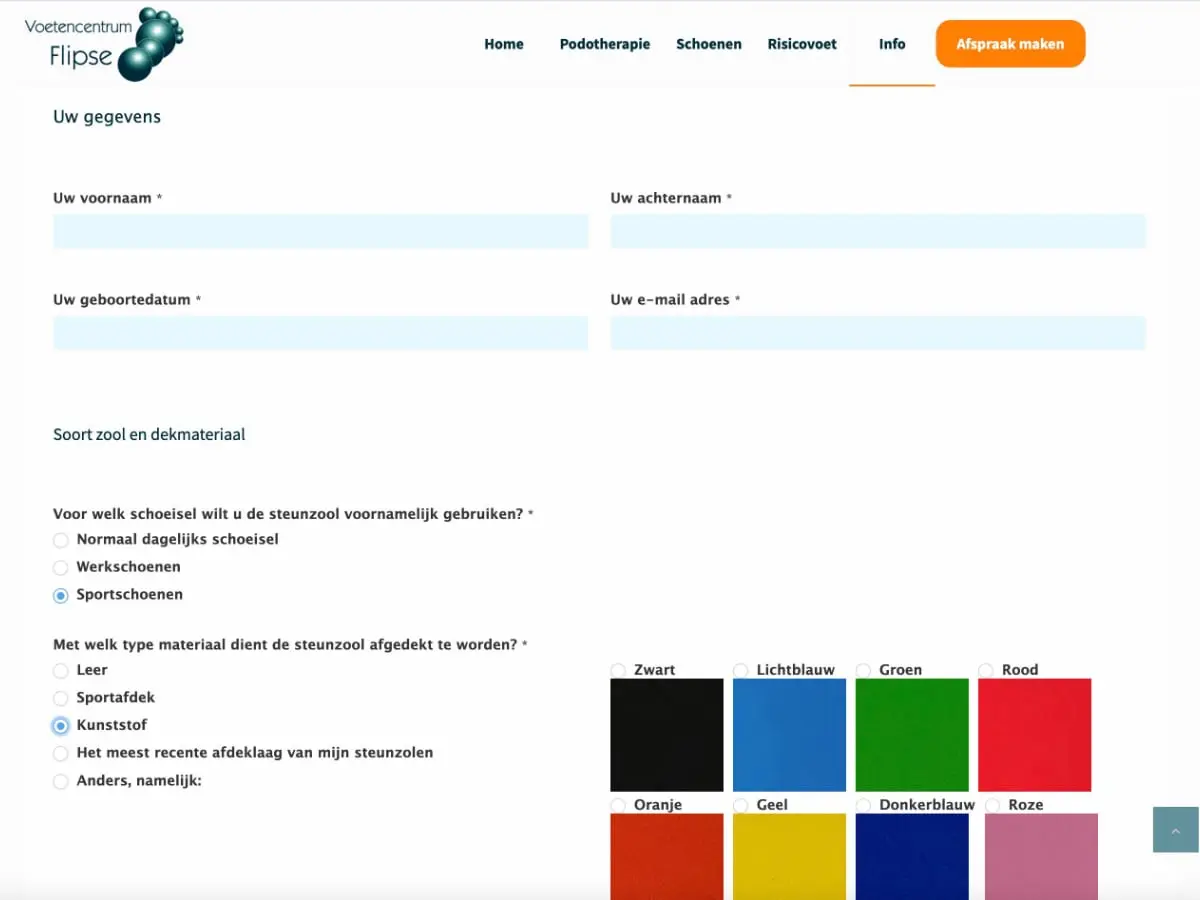Go to the Home page
The width and height of the screenshot is (1200, 900).
pyautogui.click(x=503, y=44)
